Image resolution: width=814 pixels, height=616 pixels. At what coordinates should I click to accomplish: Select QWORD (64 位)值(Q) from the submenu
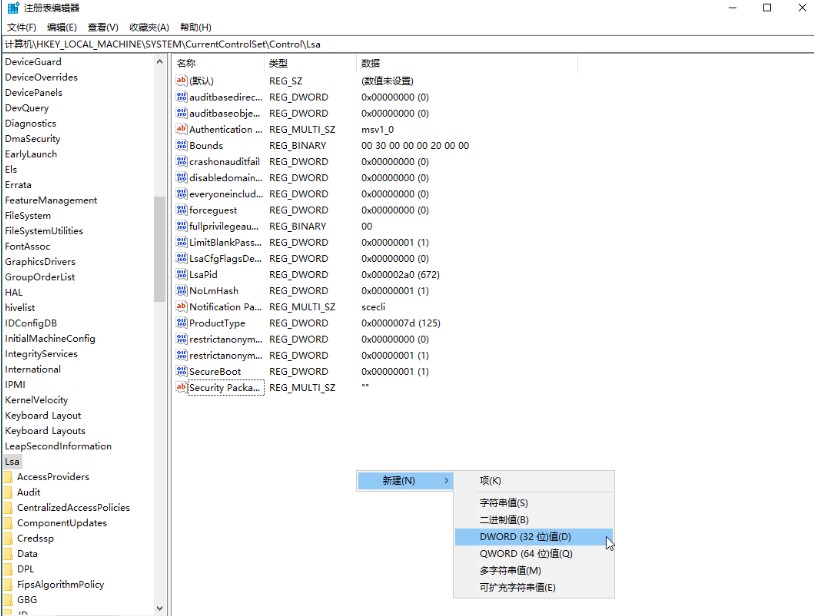pyautogui.click(x=524, y=553)
